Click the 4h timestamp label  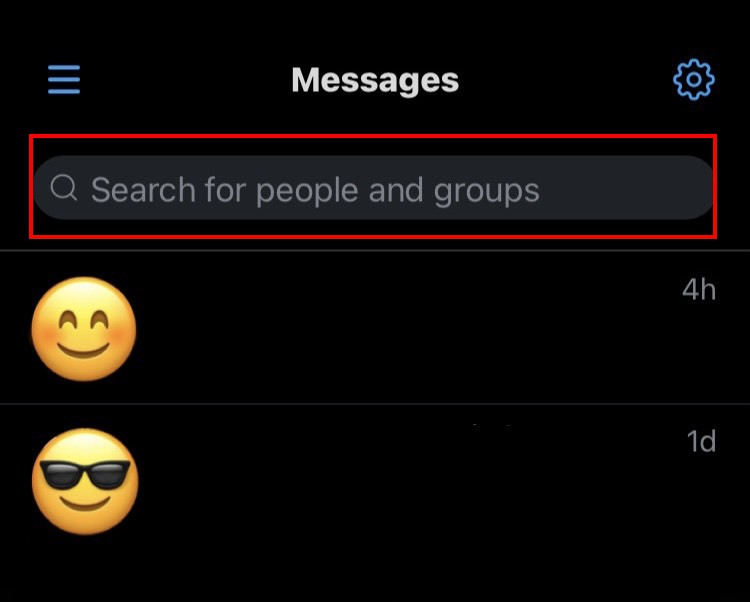pyautogui.click(x=699, y=290)
